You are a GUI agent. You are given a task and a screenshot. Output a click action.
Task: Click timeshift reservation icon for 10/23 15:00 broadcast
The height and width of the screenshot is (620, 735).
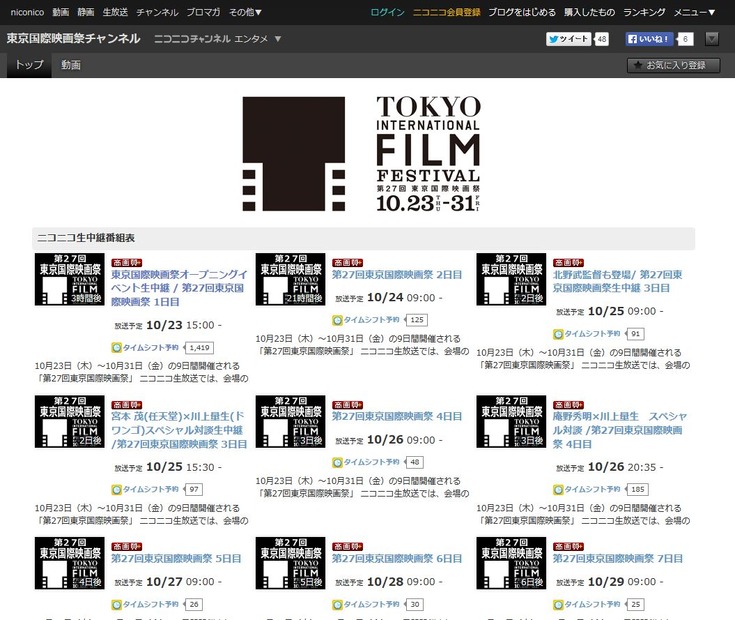(x=116, y=348)
